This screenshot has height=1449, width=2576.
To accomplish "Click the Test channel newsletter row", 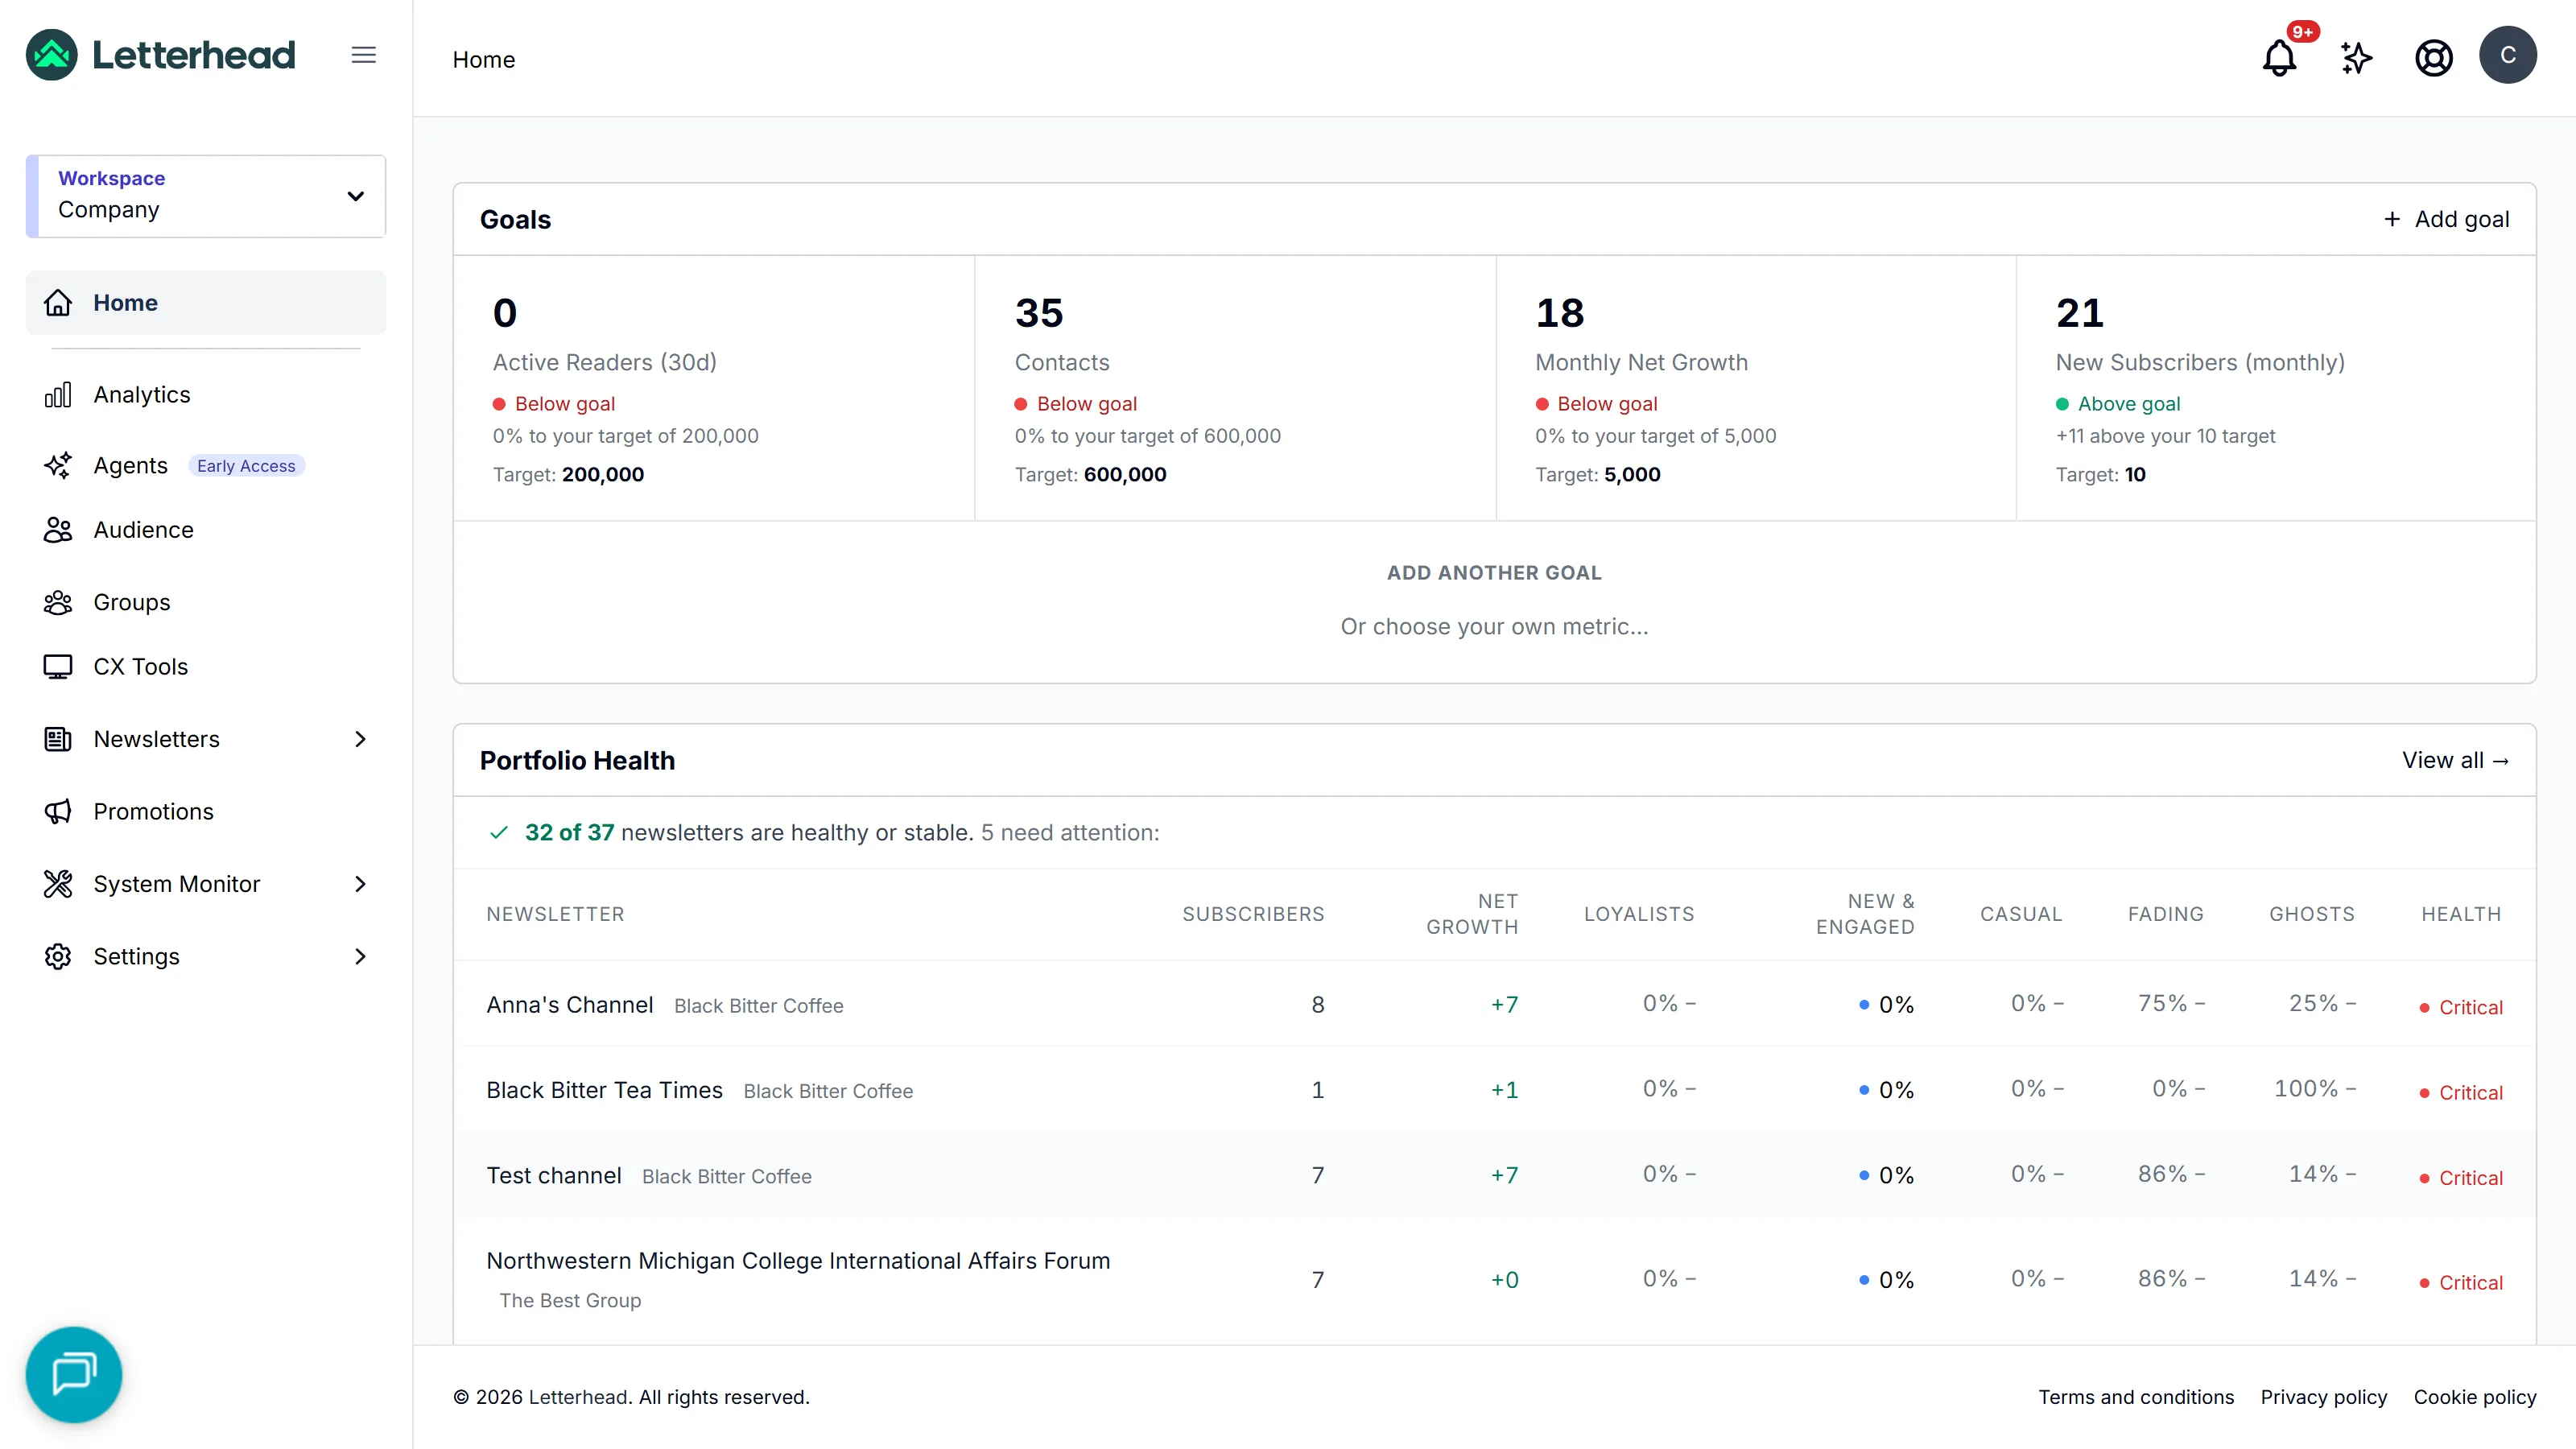I will click(x=1494, y=1175).
